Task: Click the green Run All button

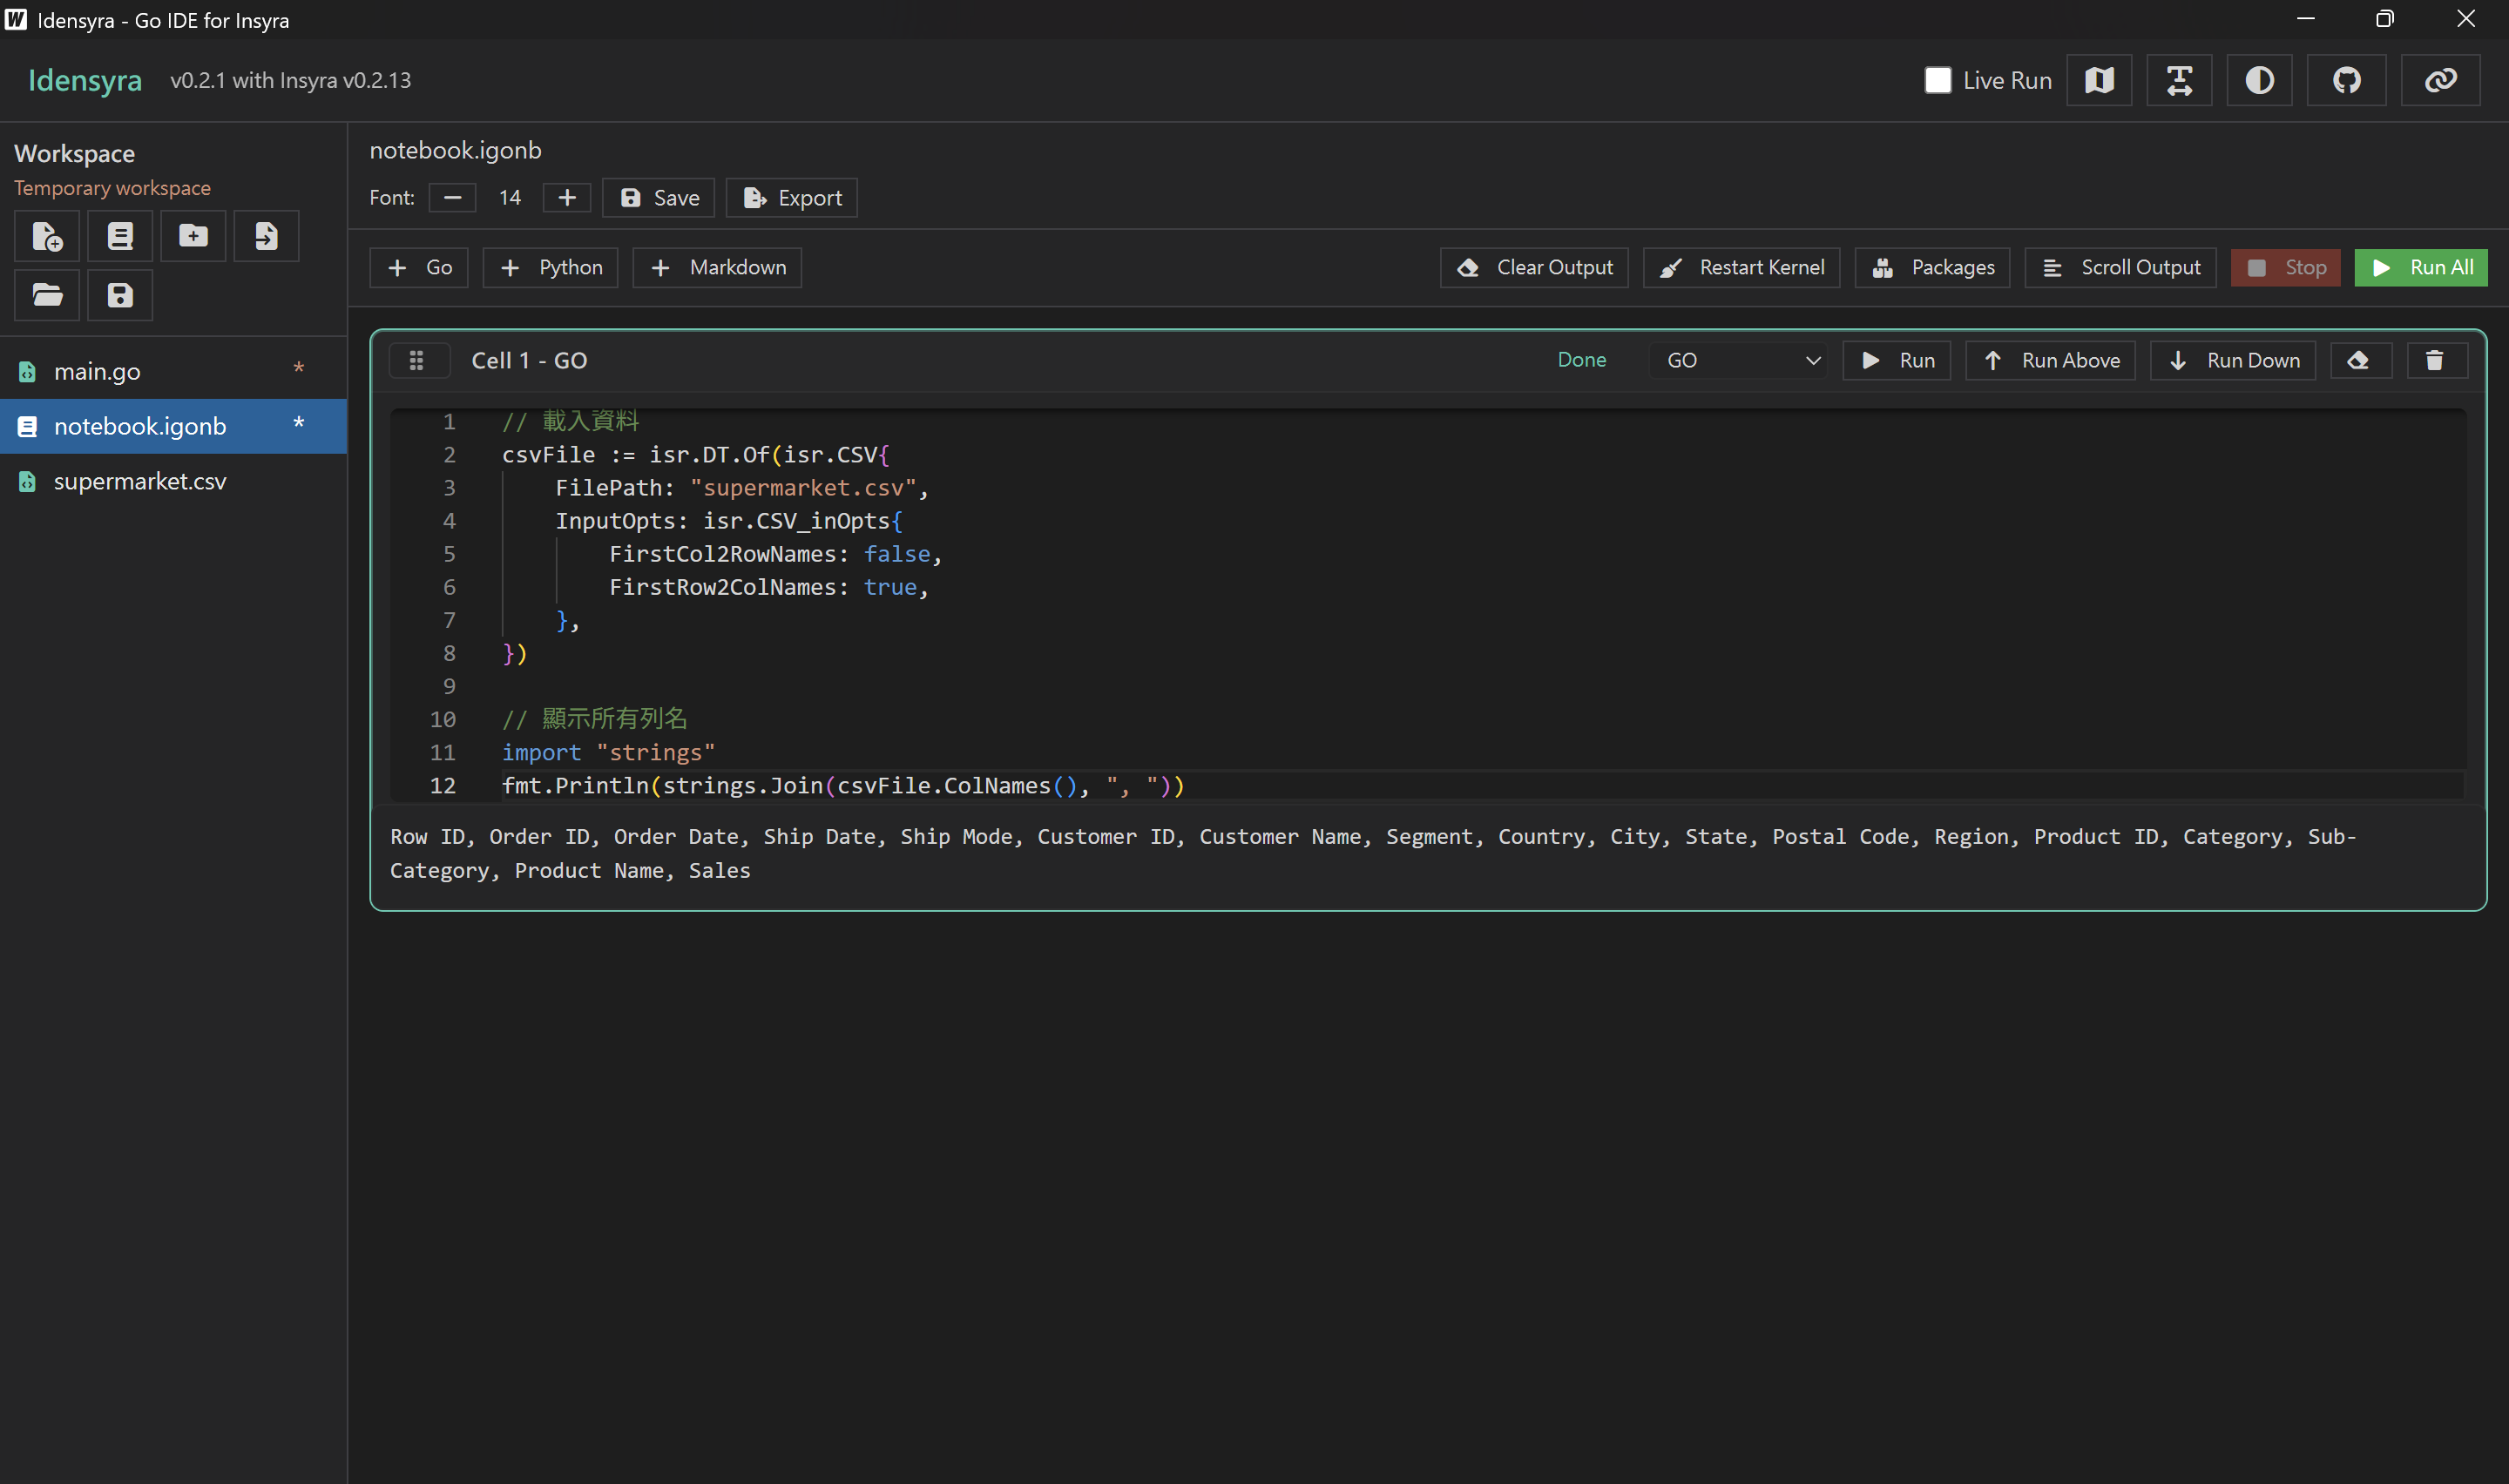Action: (2420, 267)
